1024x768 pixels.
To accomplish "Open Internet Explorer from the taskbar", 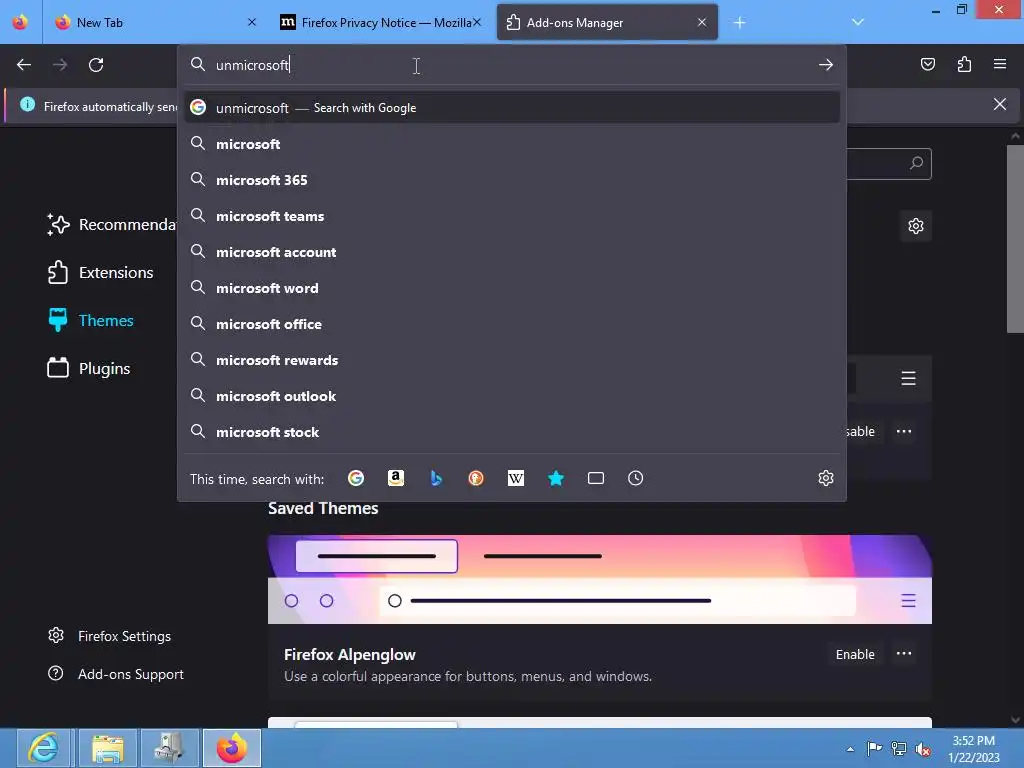I will click(44, 748).
